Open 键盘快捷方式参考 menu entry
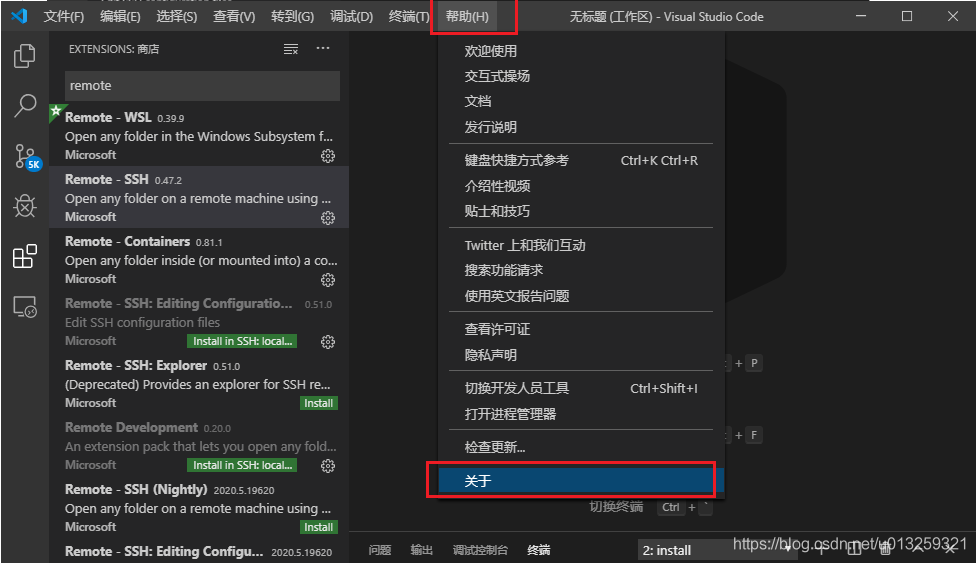Image resolution: width=976 pixels, height=563 pixels. [x=581, y=161]
